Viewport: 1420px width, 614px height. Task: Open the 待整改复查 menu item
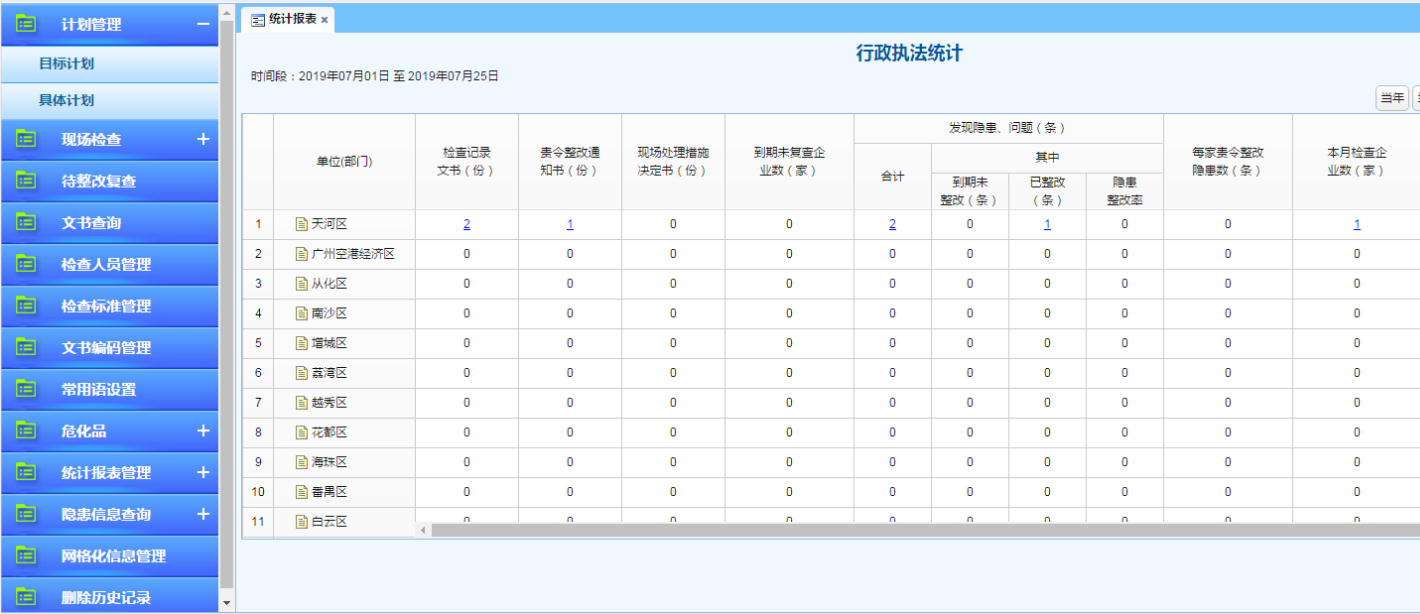[x=109, y=181]
